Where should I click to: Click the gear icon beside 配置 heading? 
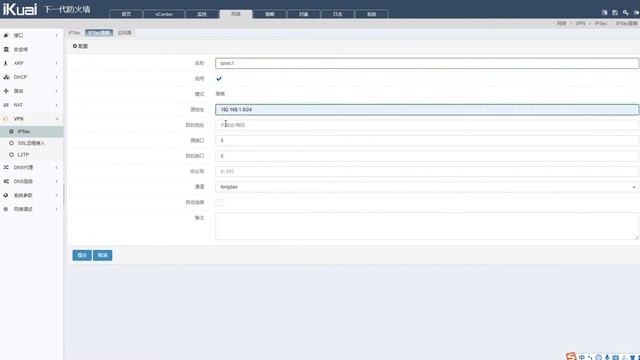75,46
